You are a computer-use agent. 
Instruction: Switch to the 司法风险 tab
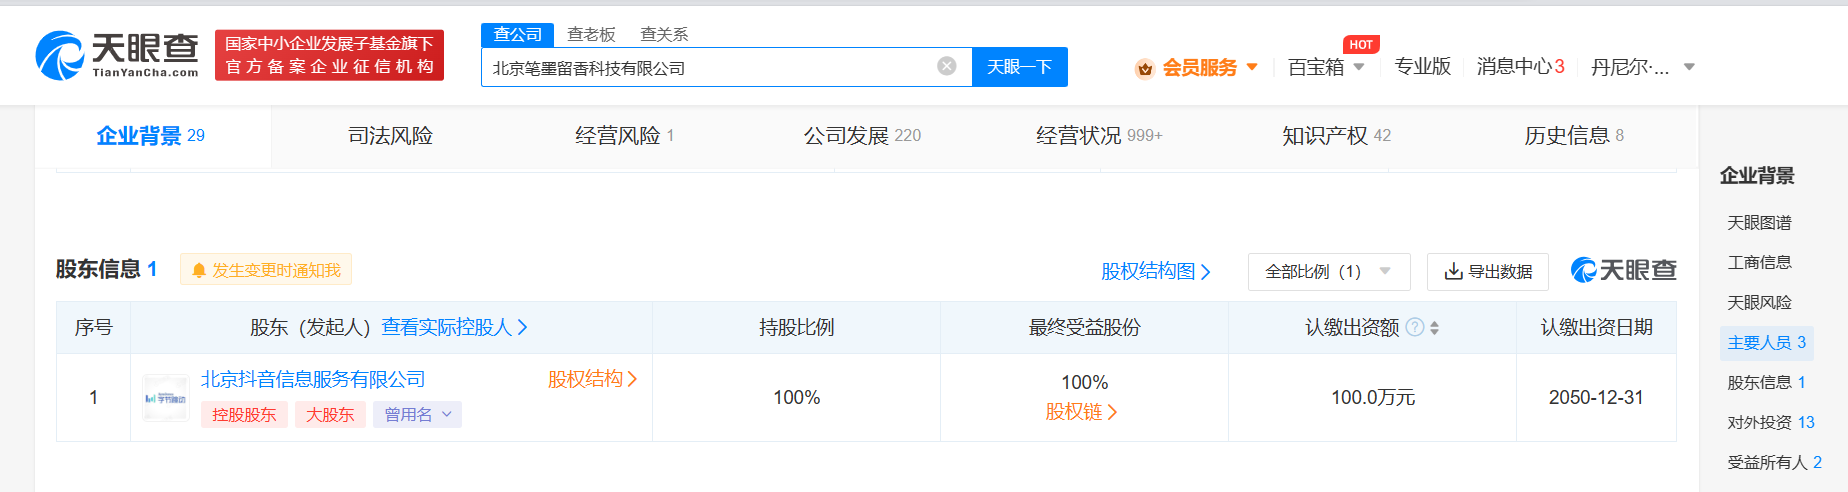point(390,136)
